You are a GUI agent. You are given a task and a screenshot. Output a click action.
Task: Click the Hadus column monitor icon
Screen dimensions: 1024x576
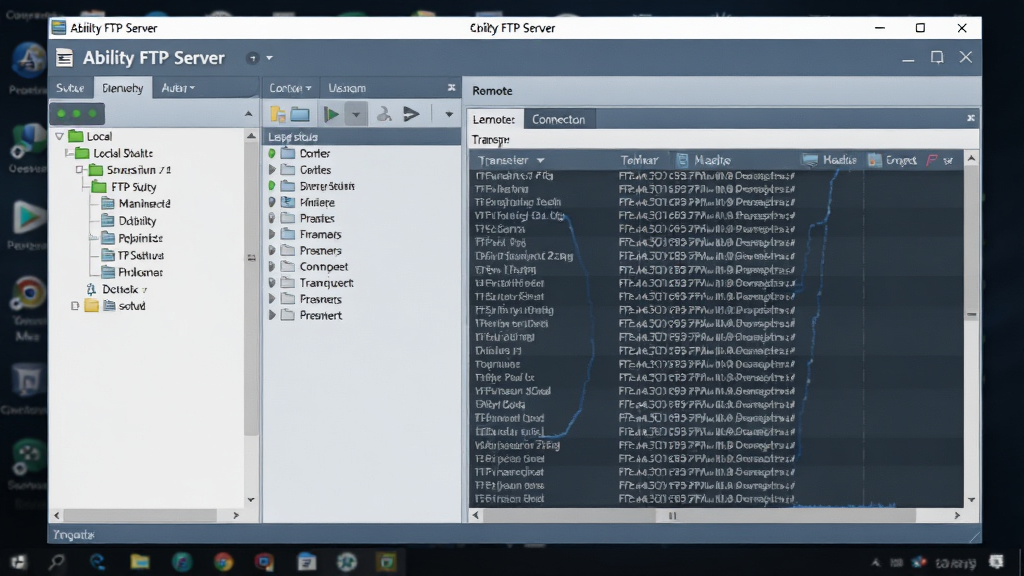[x=810, y=160]
